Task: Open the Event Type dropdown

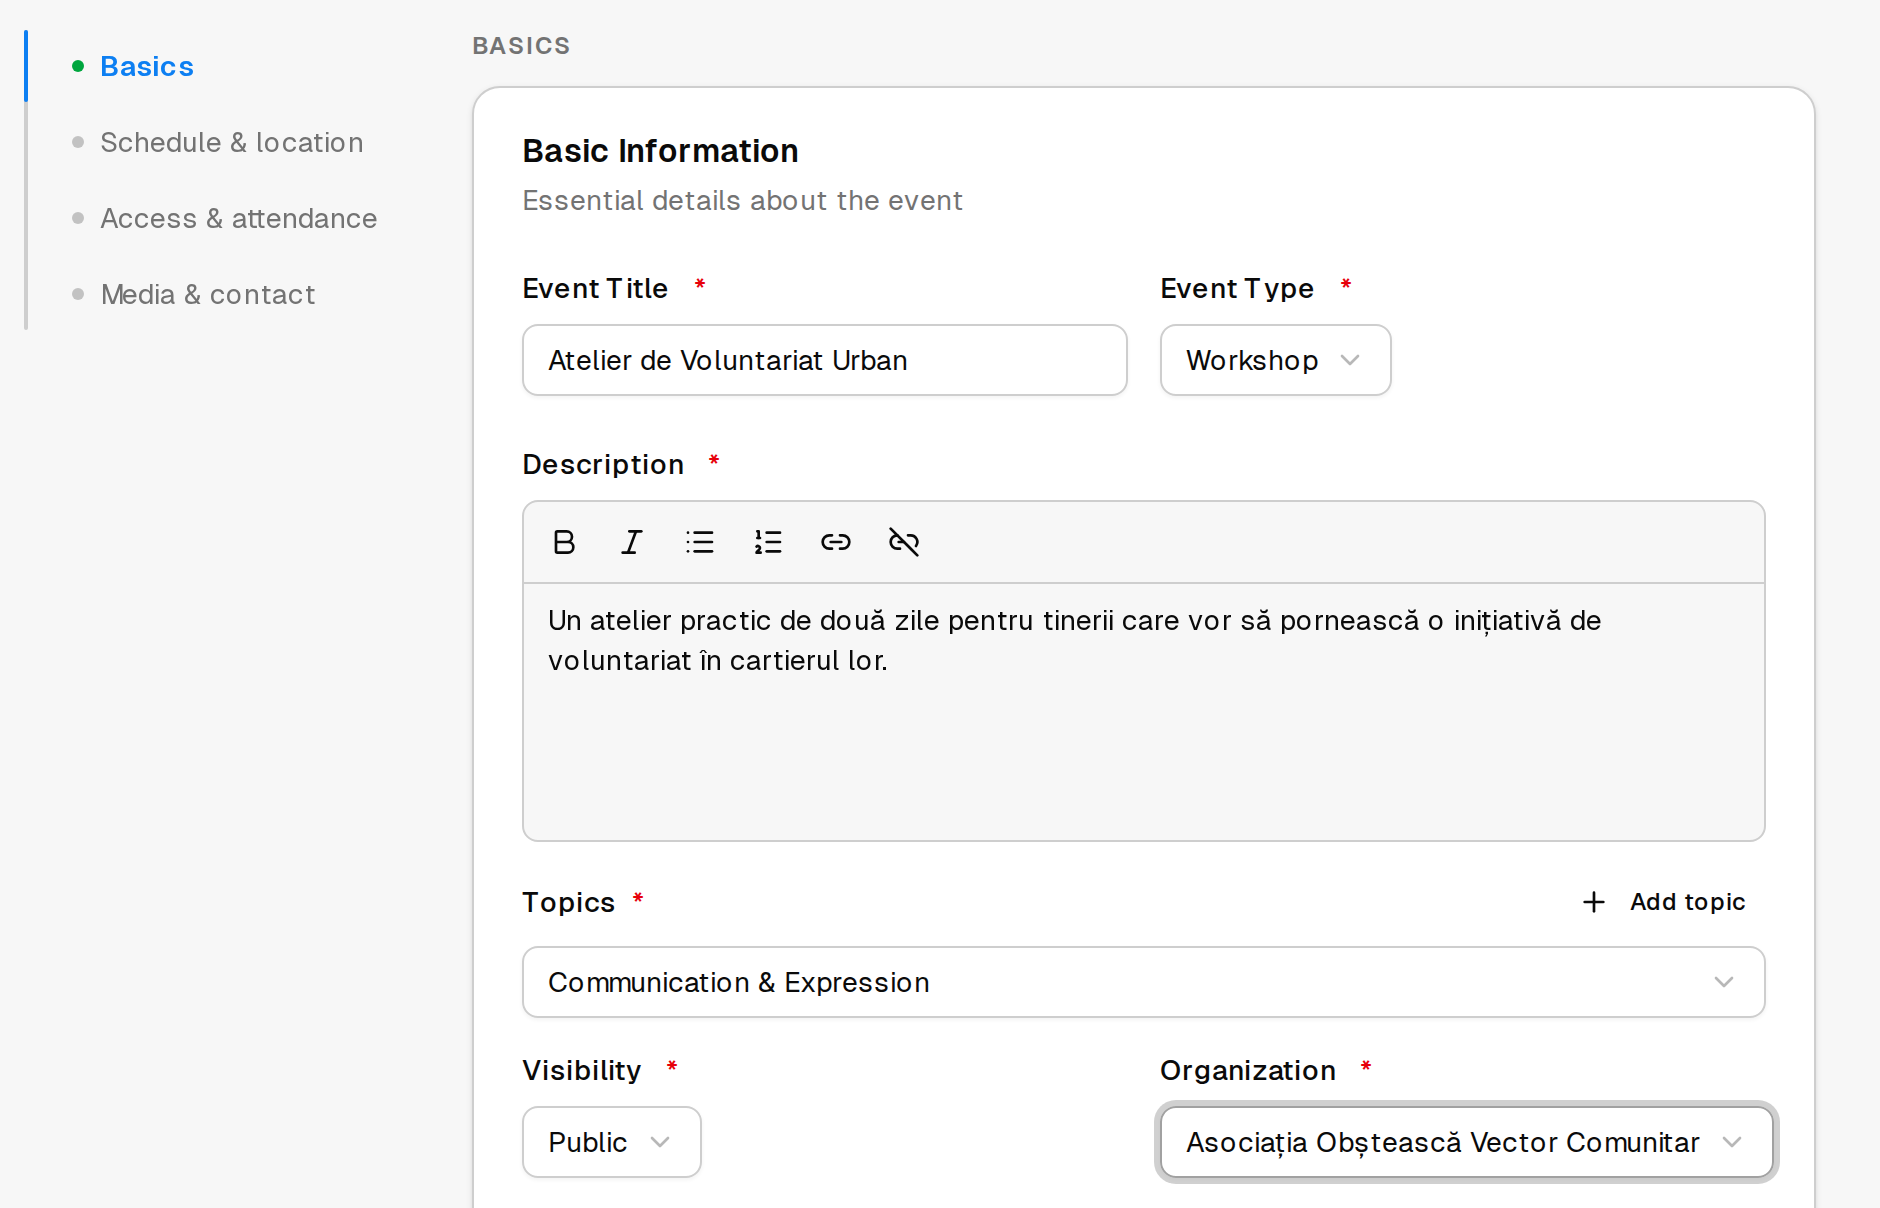Action: (1275, 360)
